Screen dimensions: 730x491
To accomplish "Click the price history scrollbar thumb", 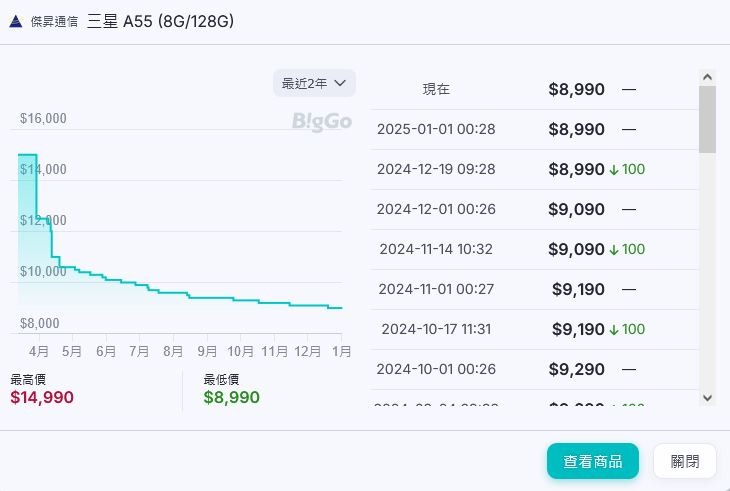I will (x=707, y=119).
